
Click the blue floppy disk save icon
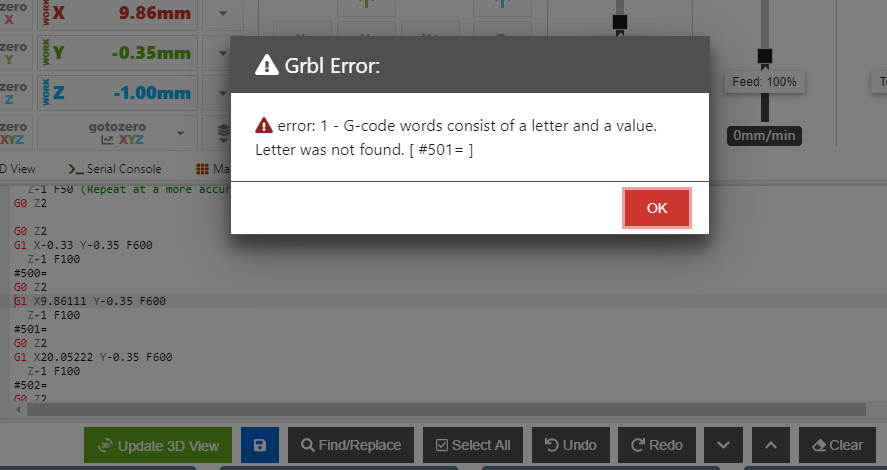tap(260, 445)
